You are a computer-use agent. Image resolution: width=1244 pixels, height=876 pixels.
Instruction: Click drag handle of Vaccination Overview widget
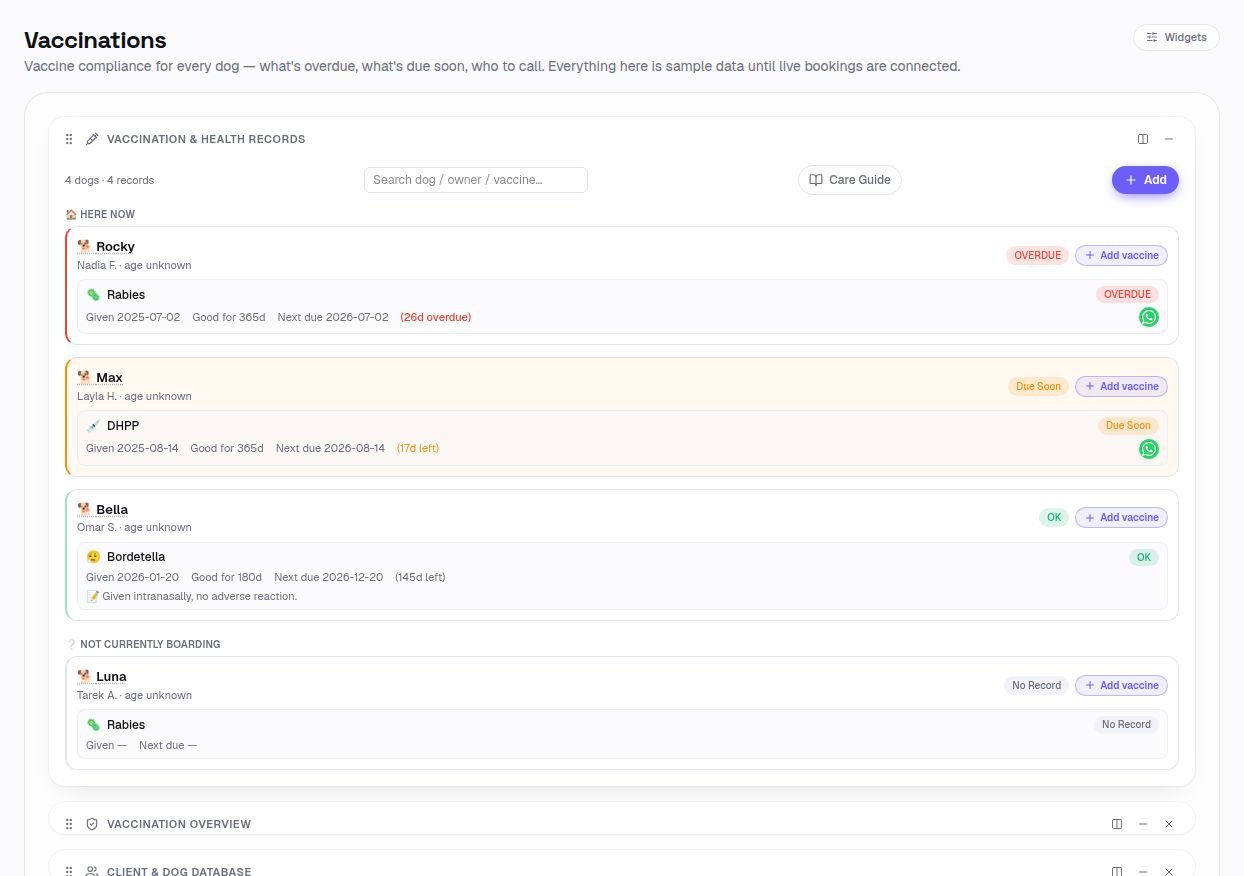[69, 824]
